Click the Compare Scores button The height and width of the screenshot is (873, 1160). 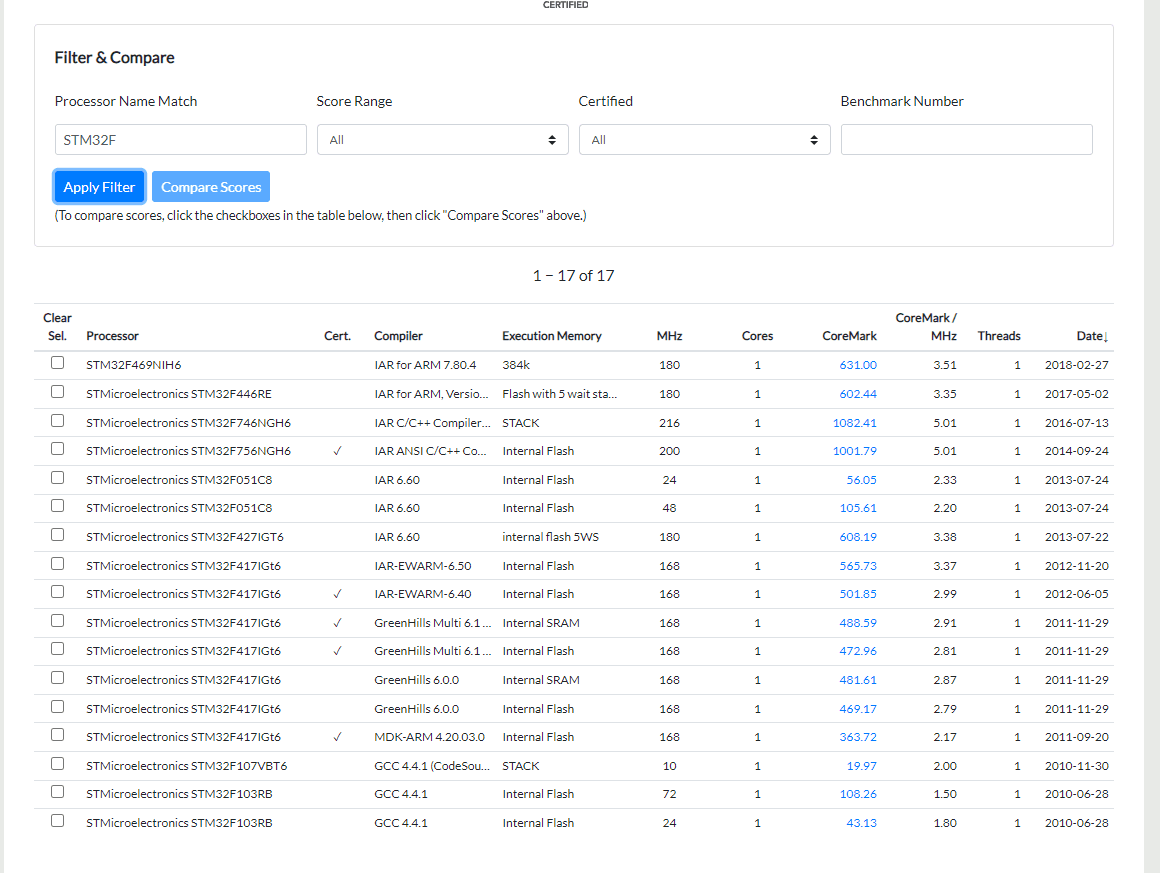point(211,186)
